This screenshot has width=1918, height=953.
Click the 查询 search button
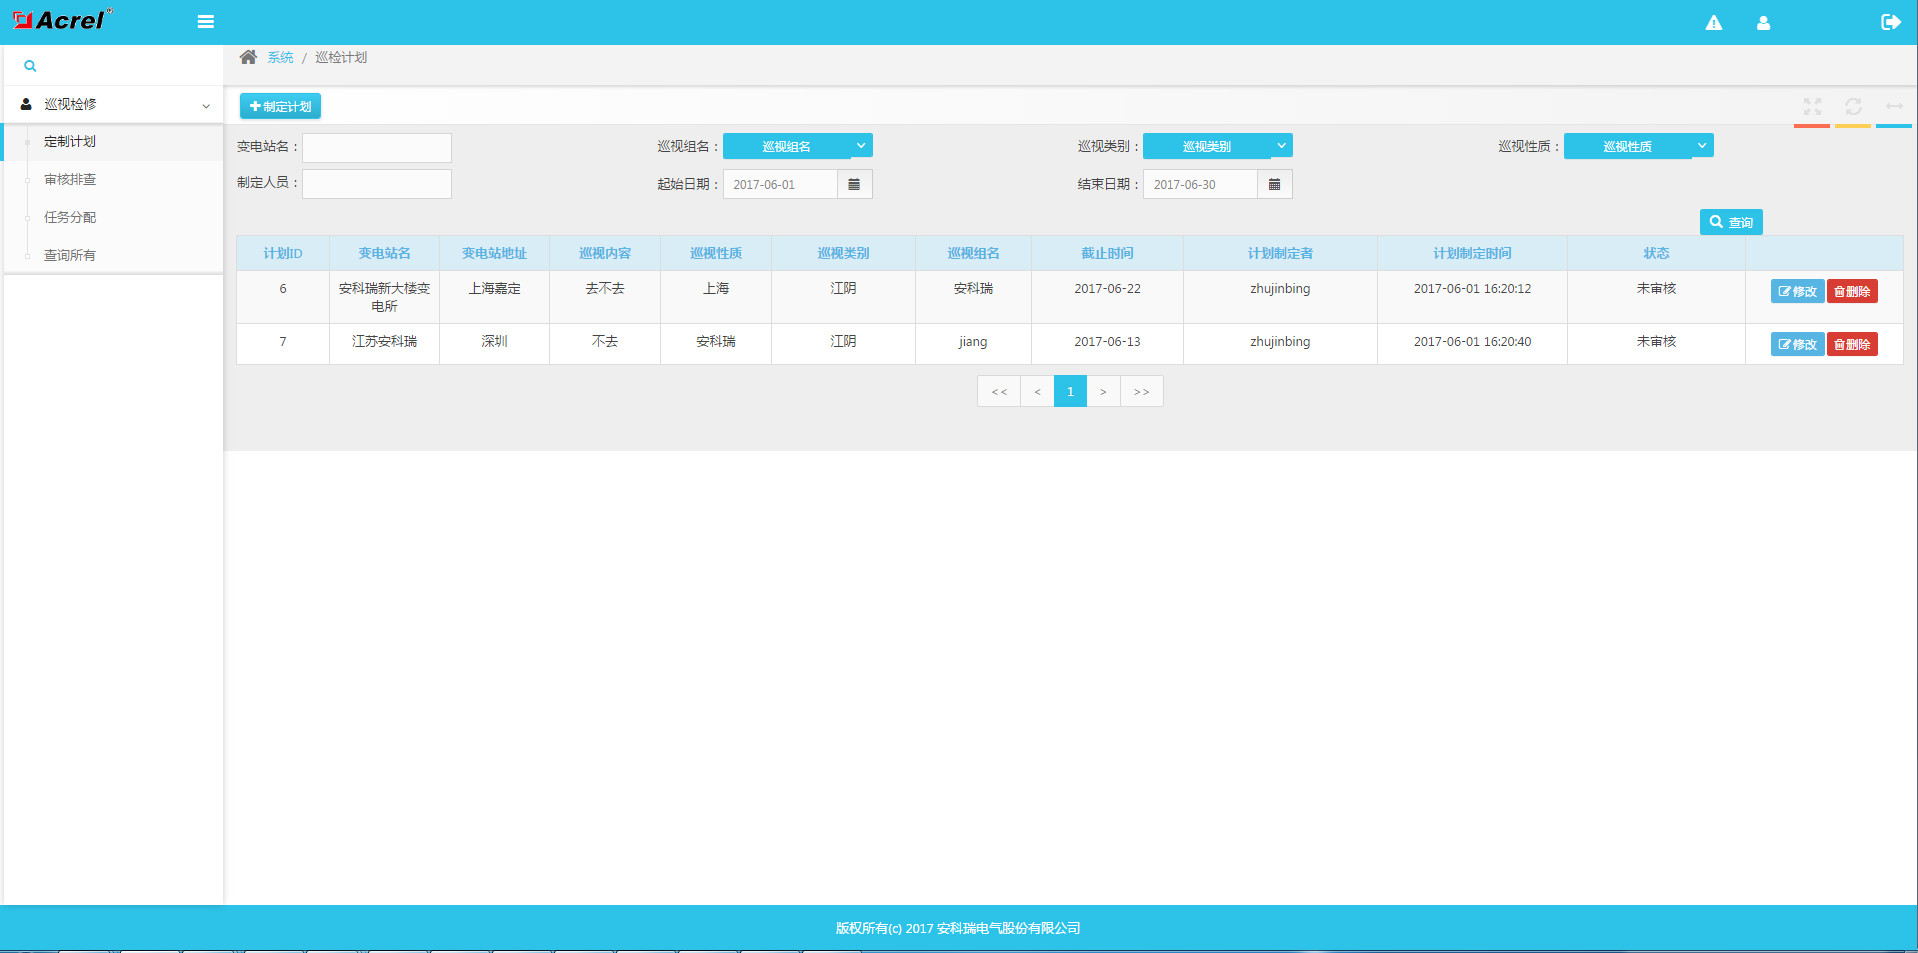pos(1730,222)
